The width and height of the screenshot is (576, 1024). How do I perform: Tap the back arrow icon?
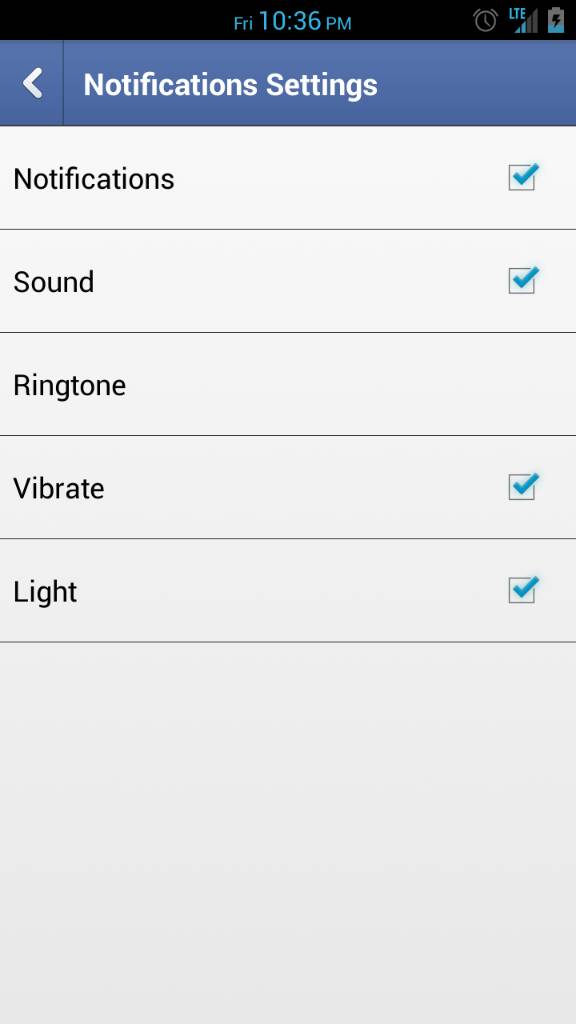[32, 84]
